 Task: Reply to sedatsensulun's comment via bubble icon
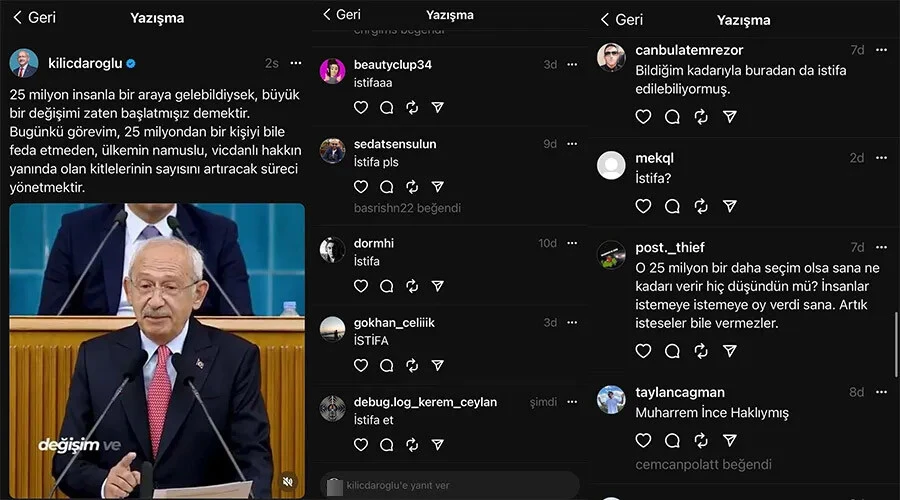pos(386,187)
